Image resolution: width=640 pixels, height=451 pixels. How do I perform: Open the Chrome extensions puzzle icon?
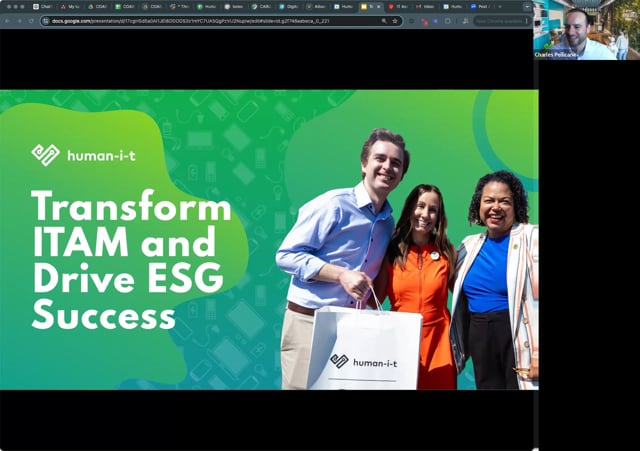point(448,21)
